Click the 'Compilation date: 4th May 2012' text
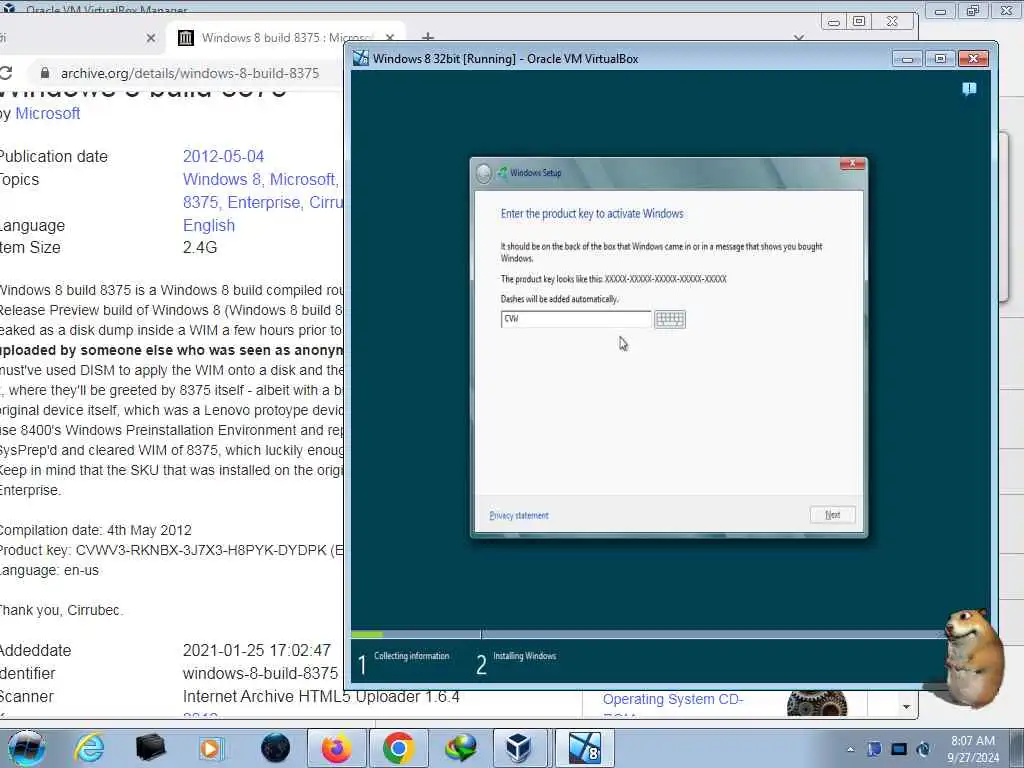Image resolution: width=1024 pixels, height=768 pixels. [95, 530]
